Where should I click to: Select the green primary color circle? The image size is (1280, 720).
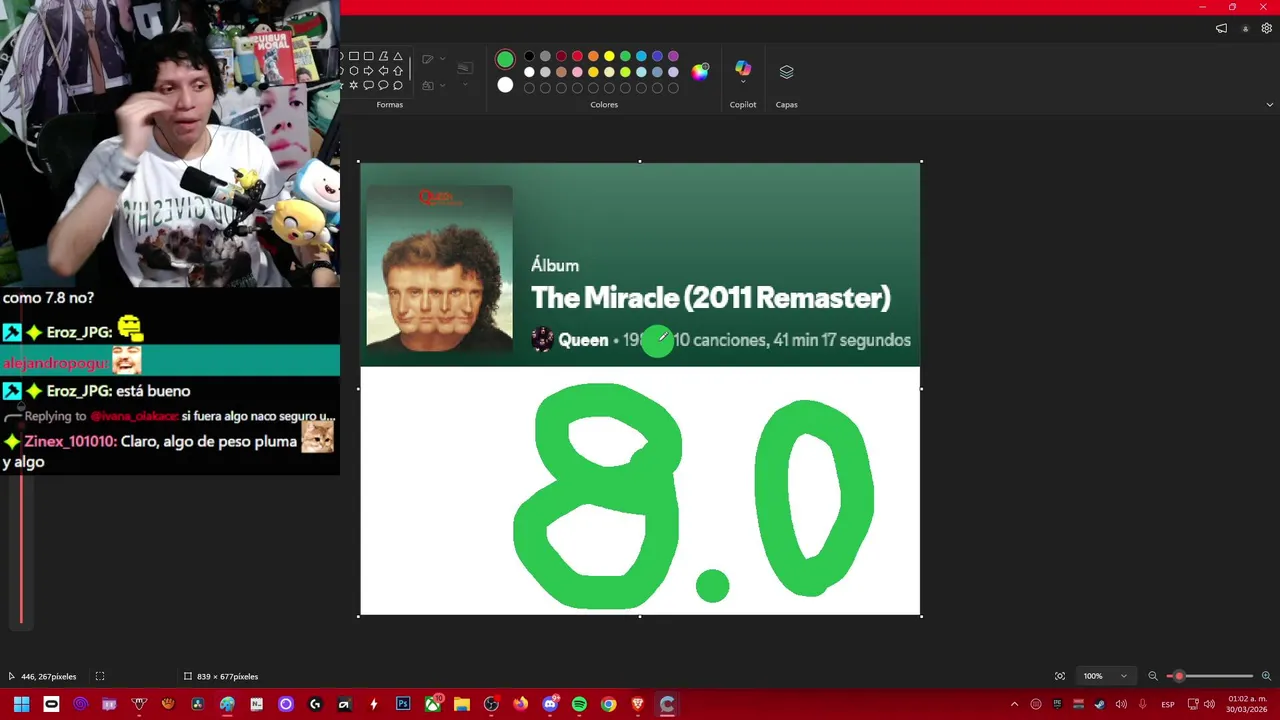click(505, 60)
